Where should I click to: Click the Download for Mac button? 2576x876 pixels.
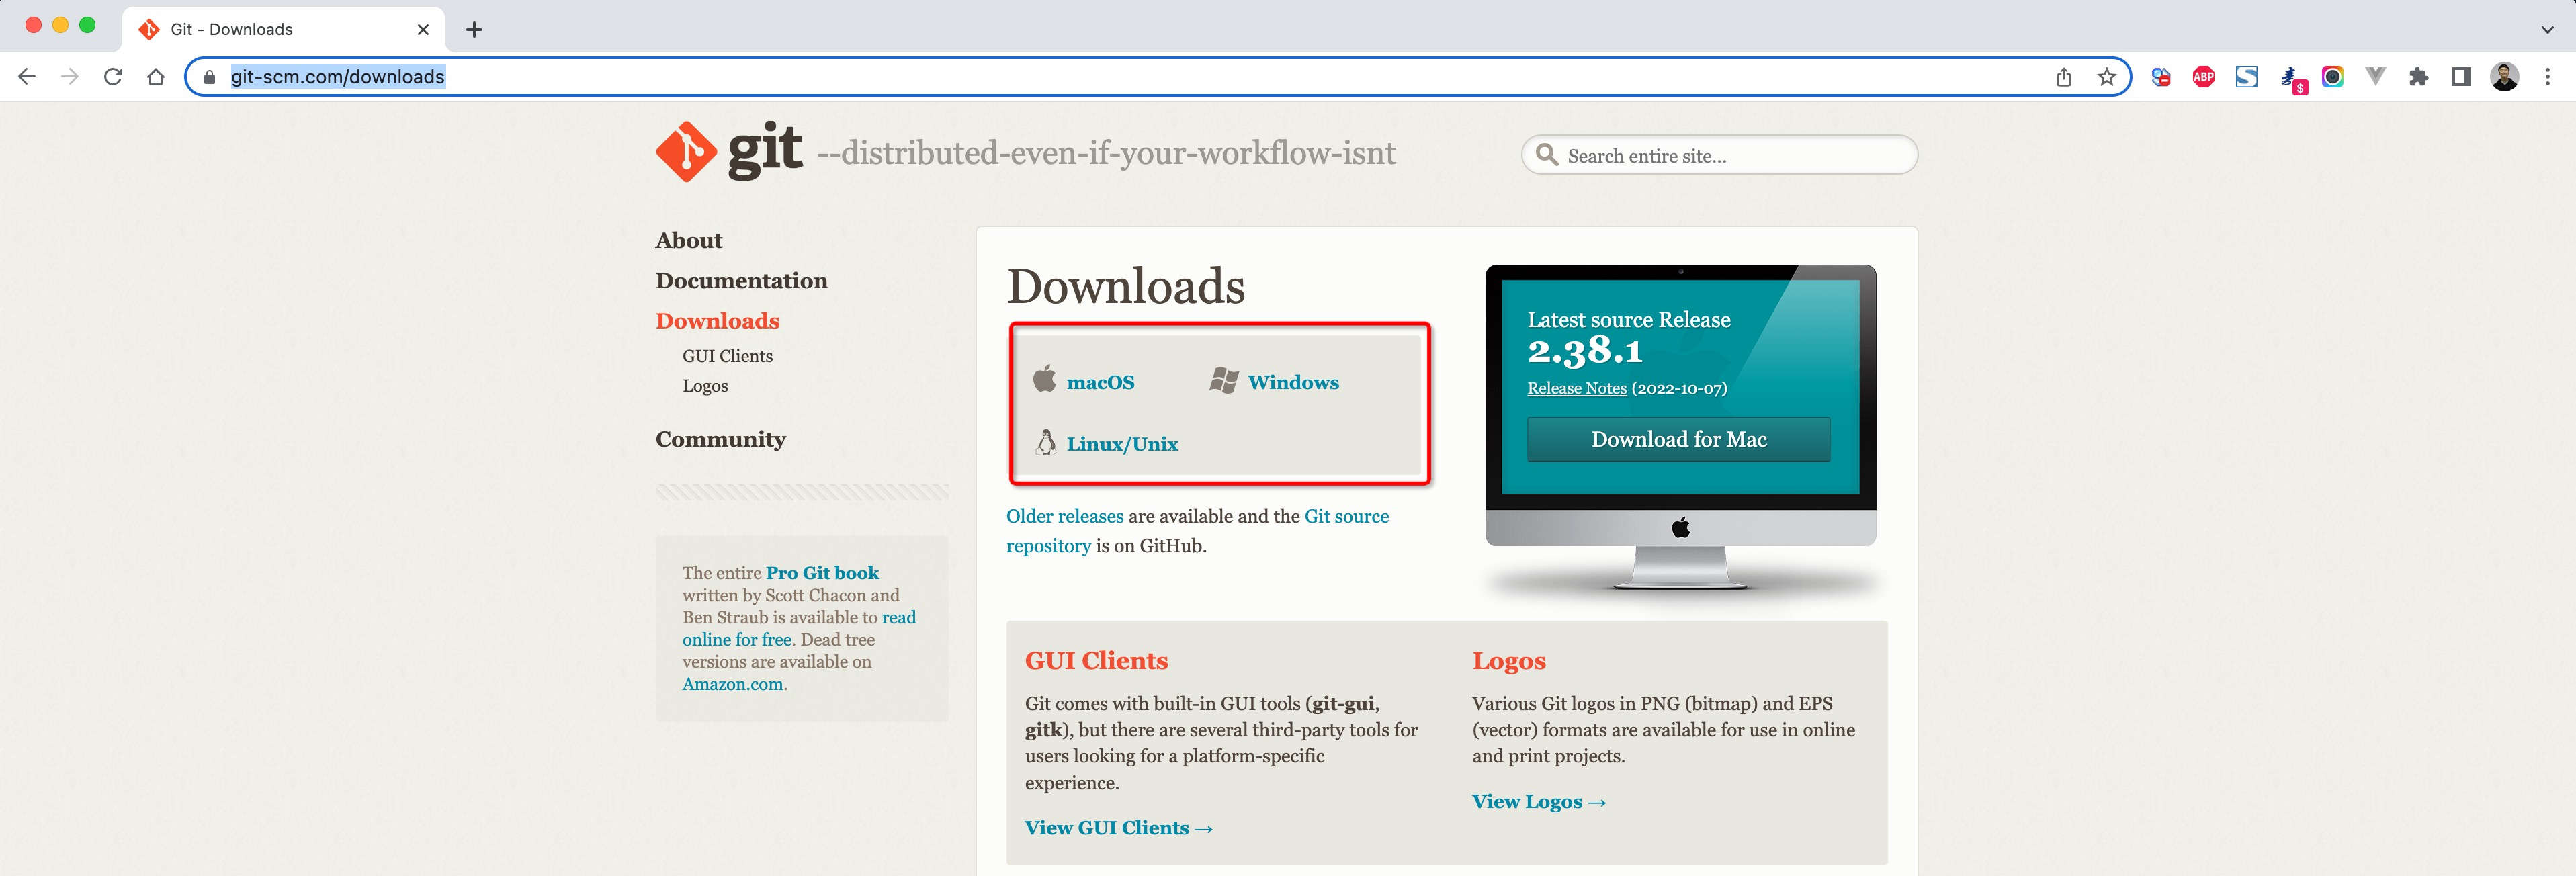1678,439
